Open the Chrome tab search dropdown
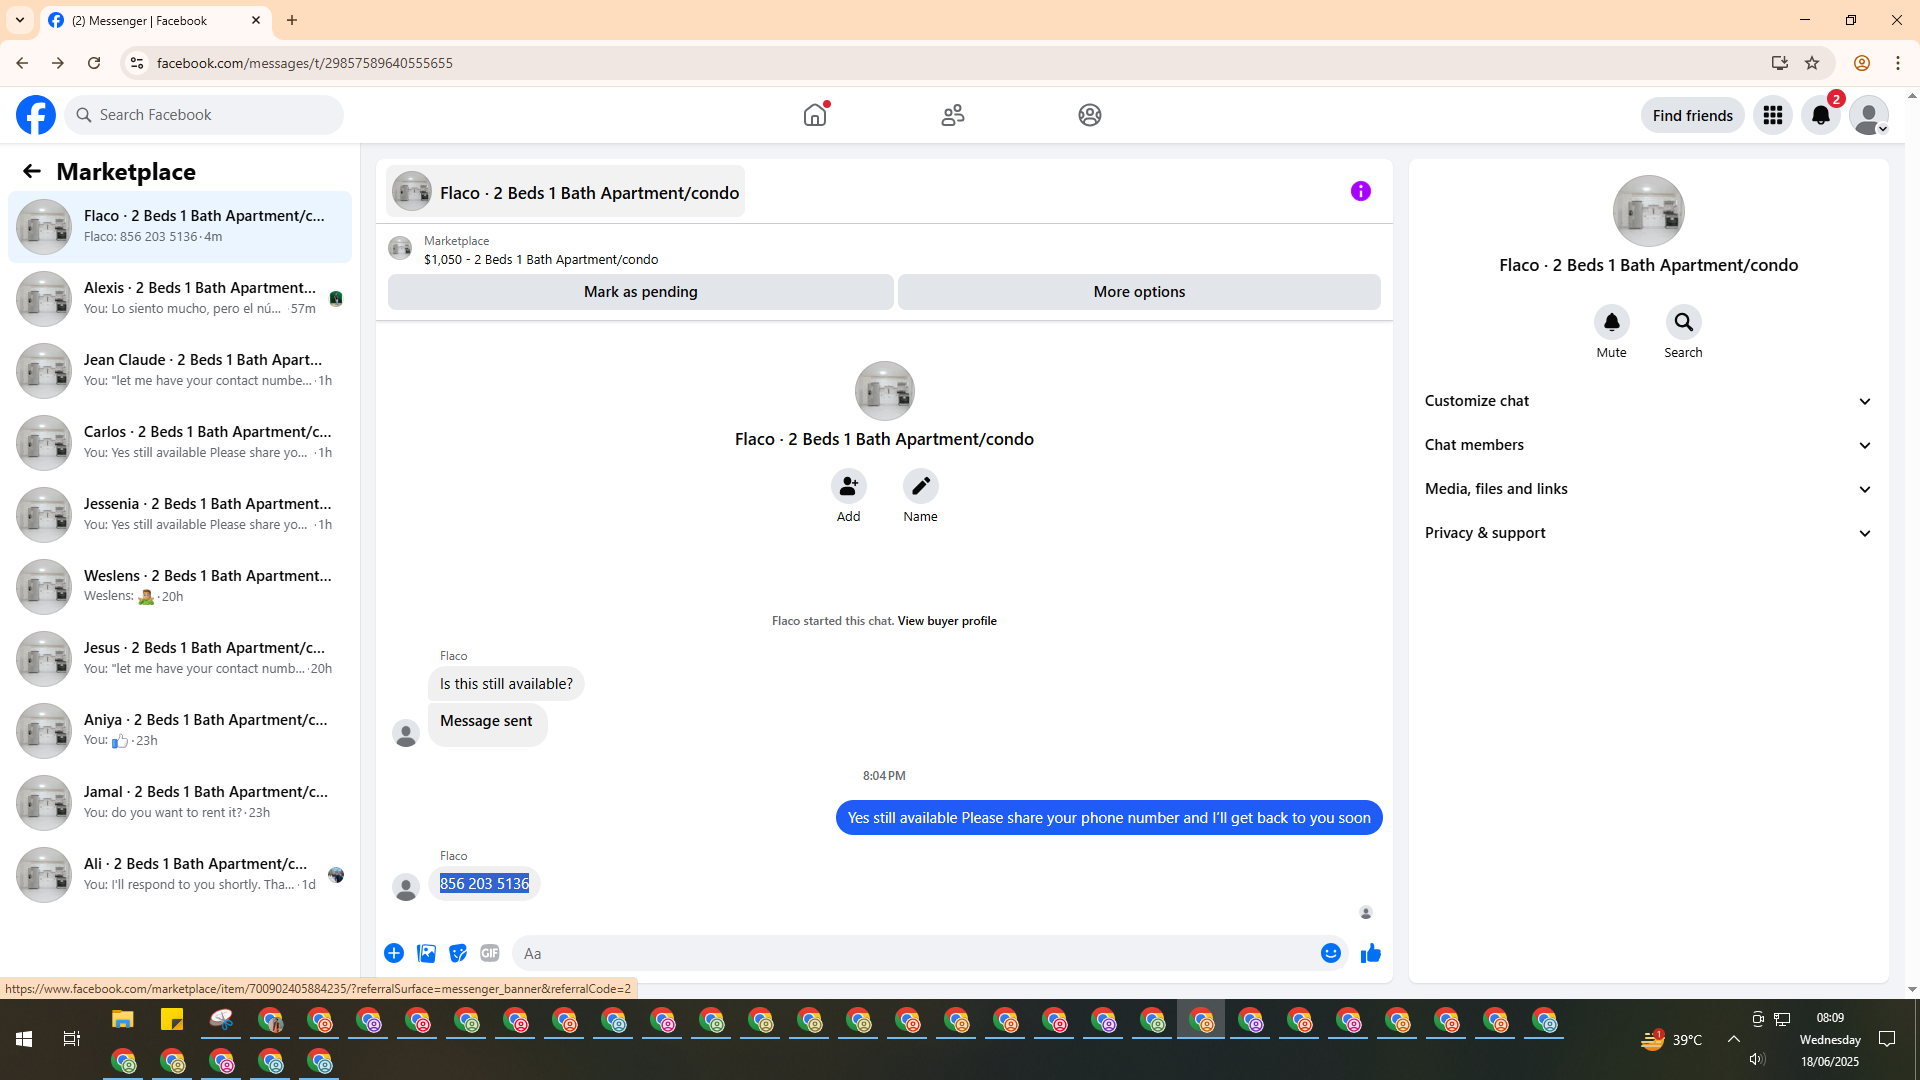1920x1080 pixels. click(20, 20)
